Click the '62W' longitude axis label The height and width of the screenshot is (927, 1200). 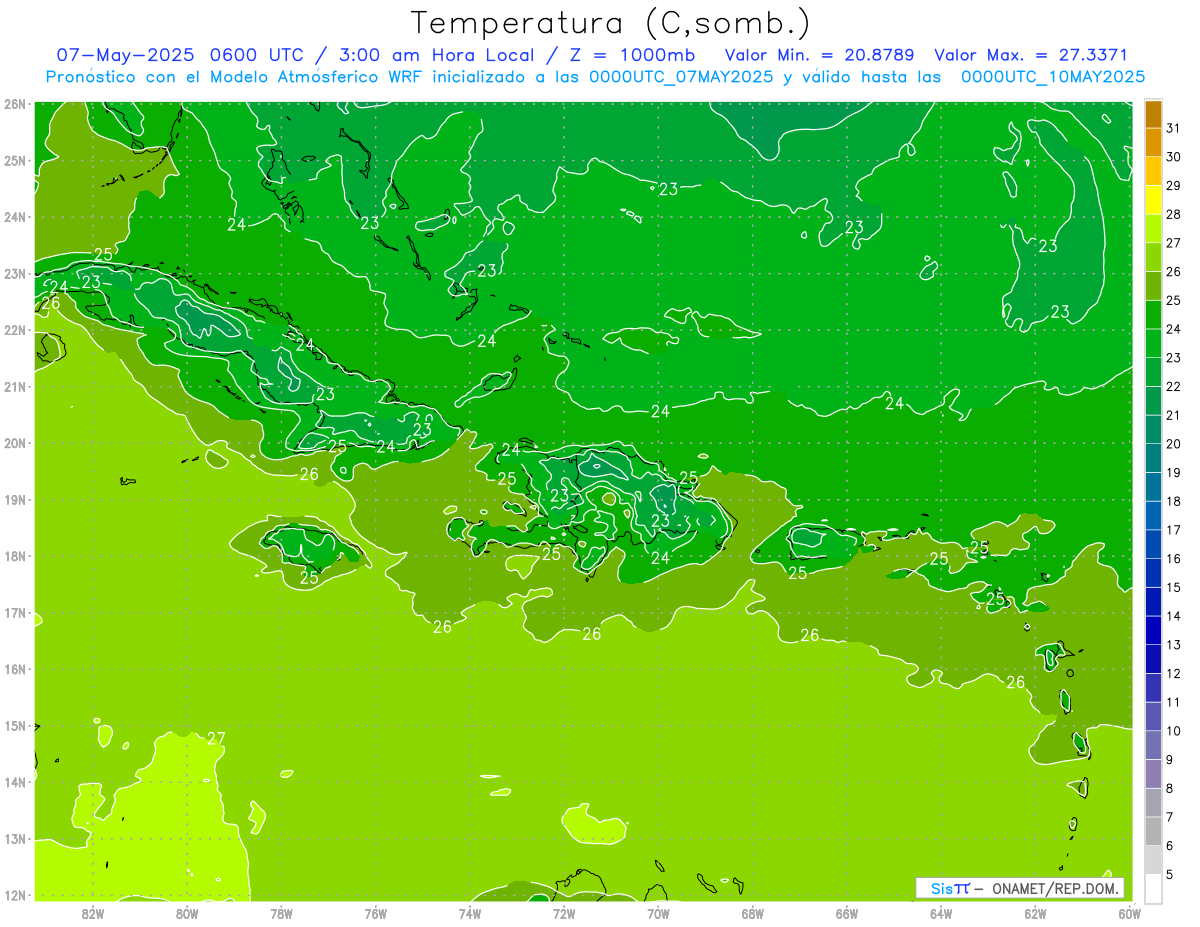tap(1035, 913)
